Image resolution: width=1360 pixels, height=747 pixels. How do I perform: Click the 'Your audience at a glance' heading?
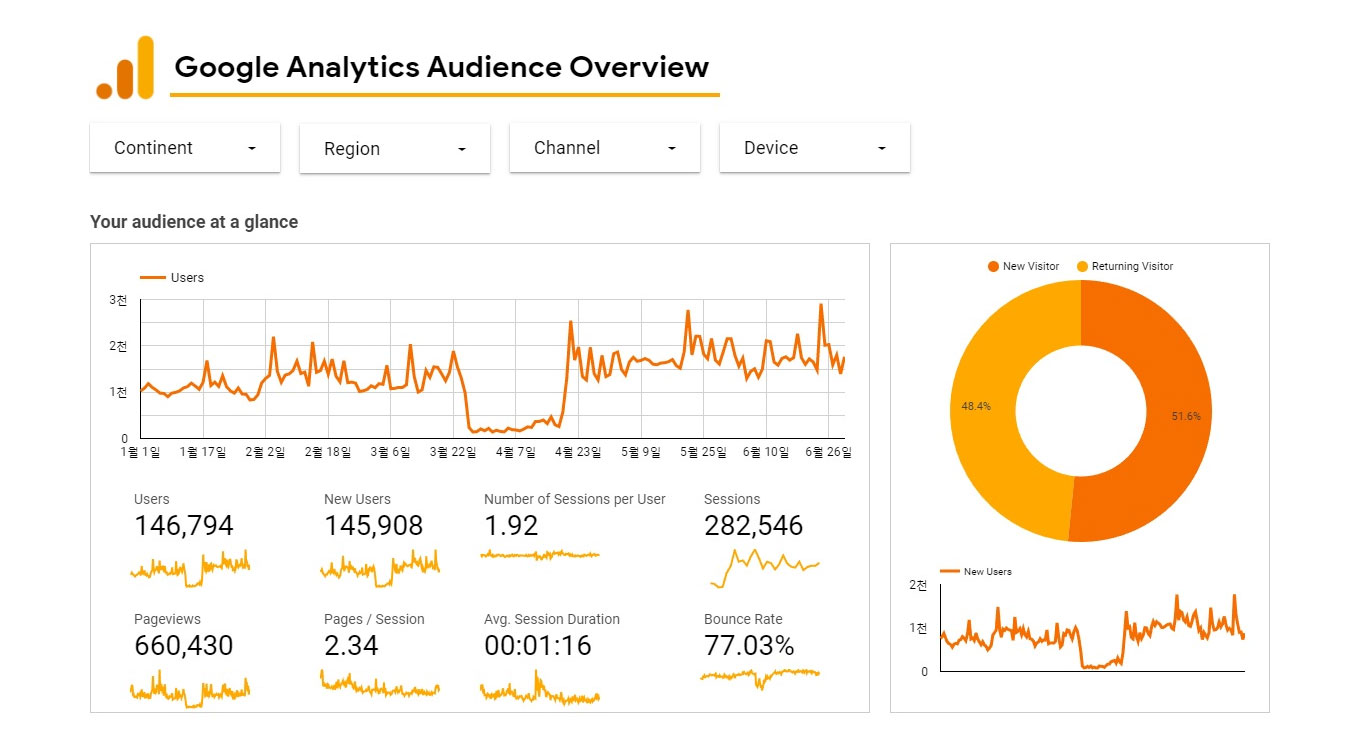tap(194, 222)
